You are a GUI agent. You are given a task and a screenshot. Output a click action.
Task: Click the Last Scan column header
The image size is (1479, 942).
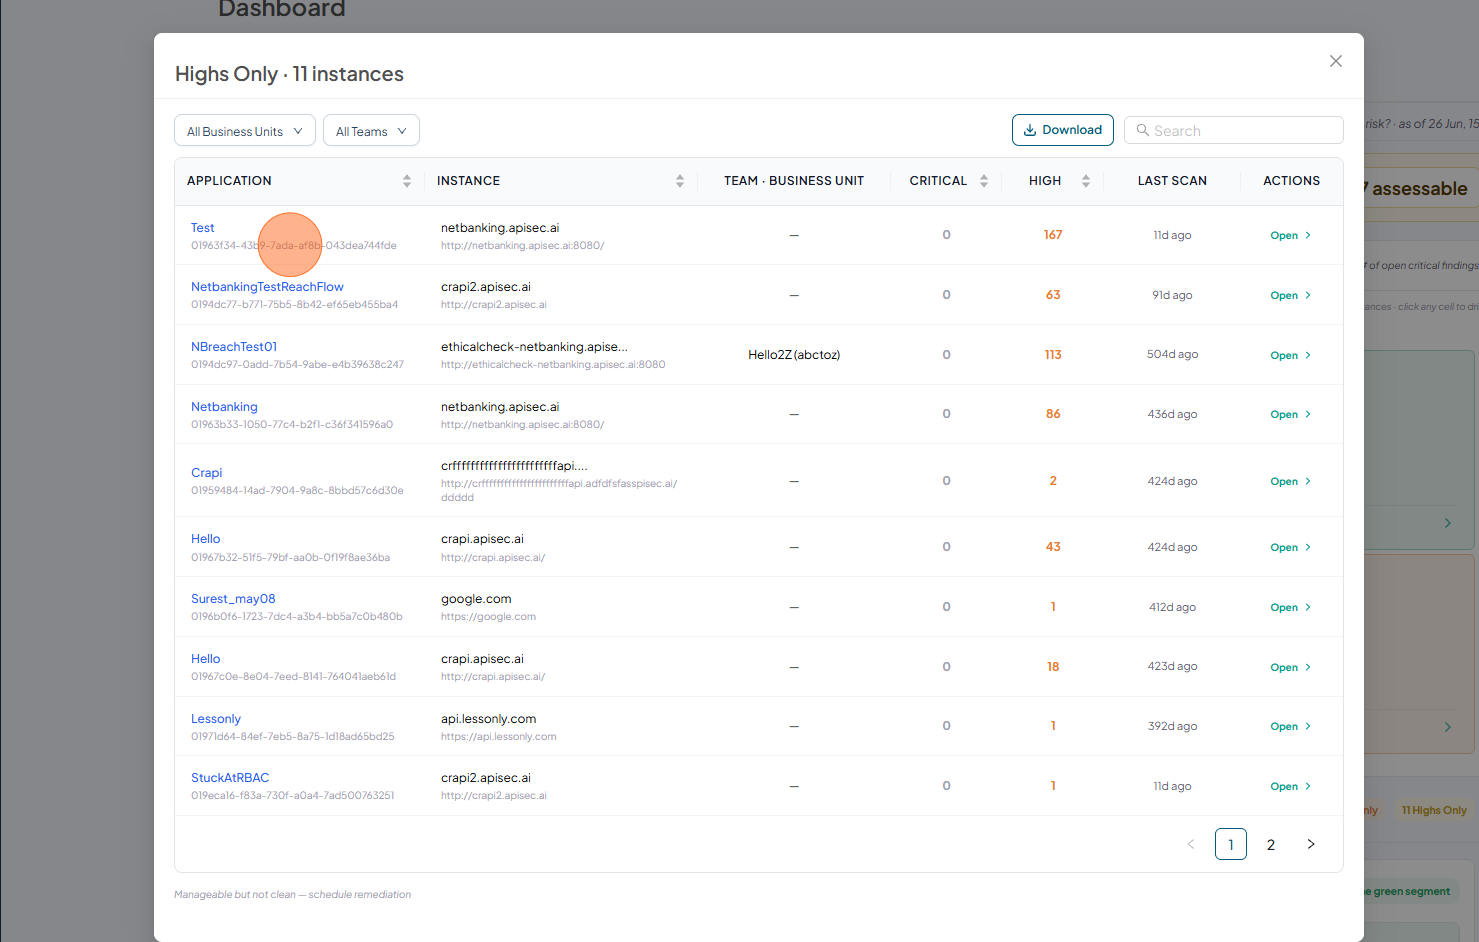click(1172, 181)
